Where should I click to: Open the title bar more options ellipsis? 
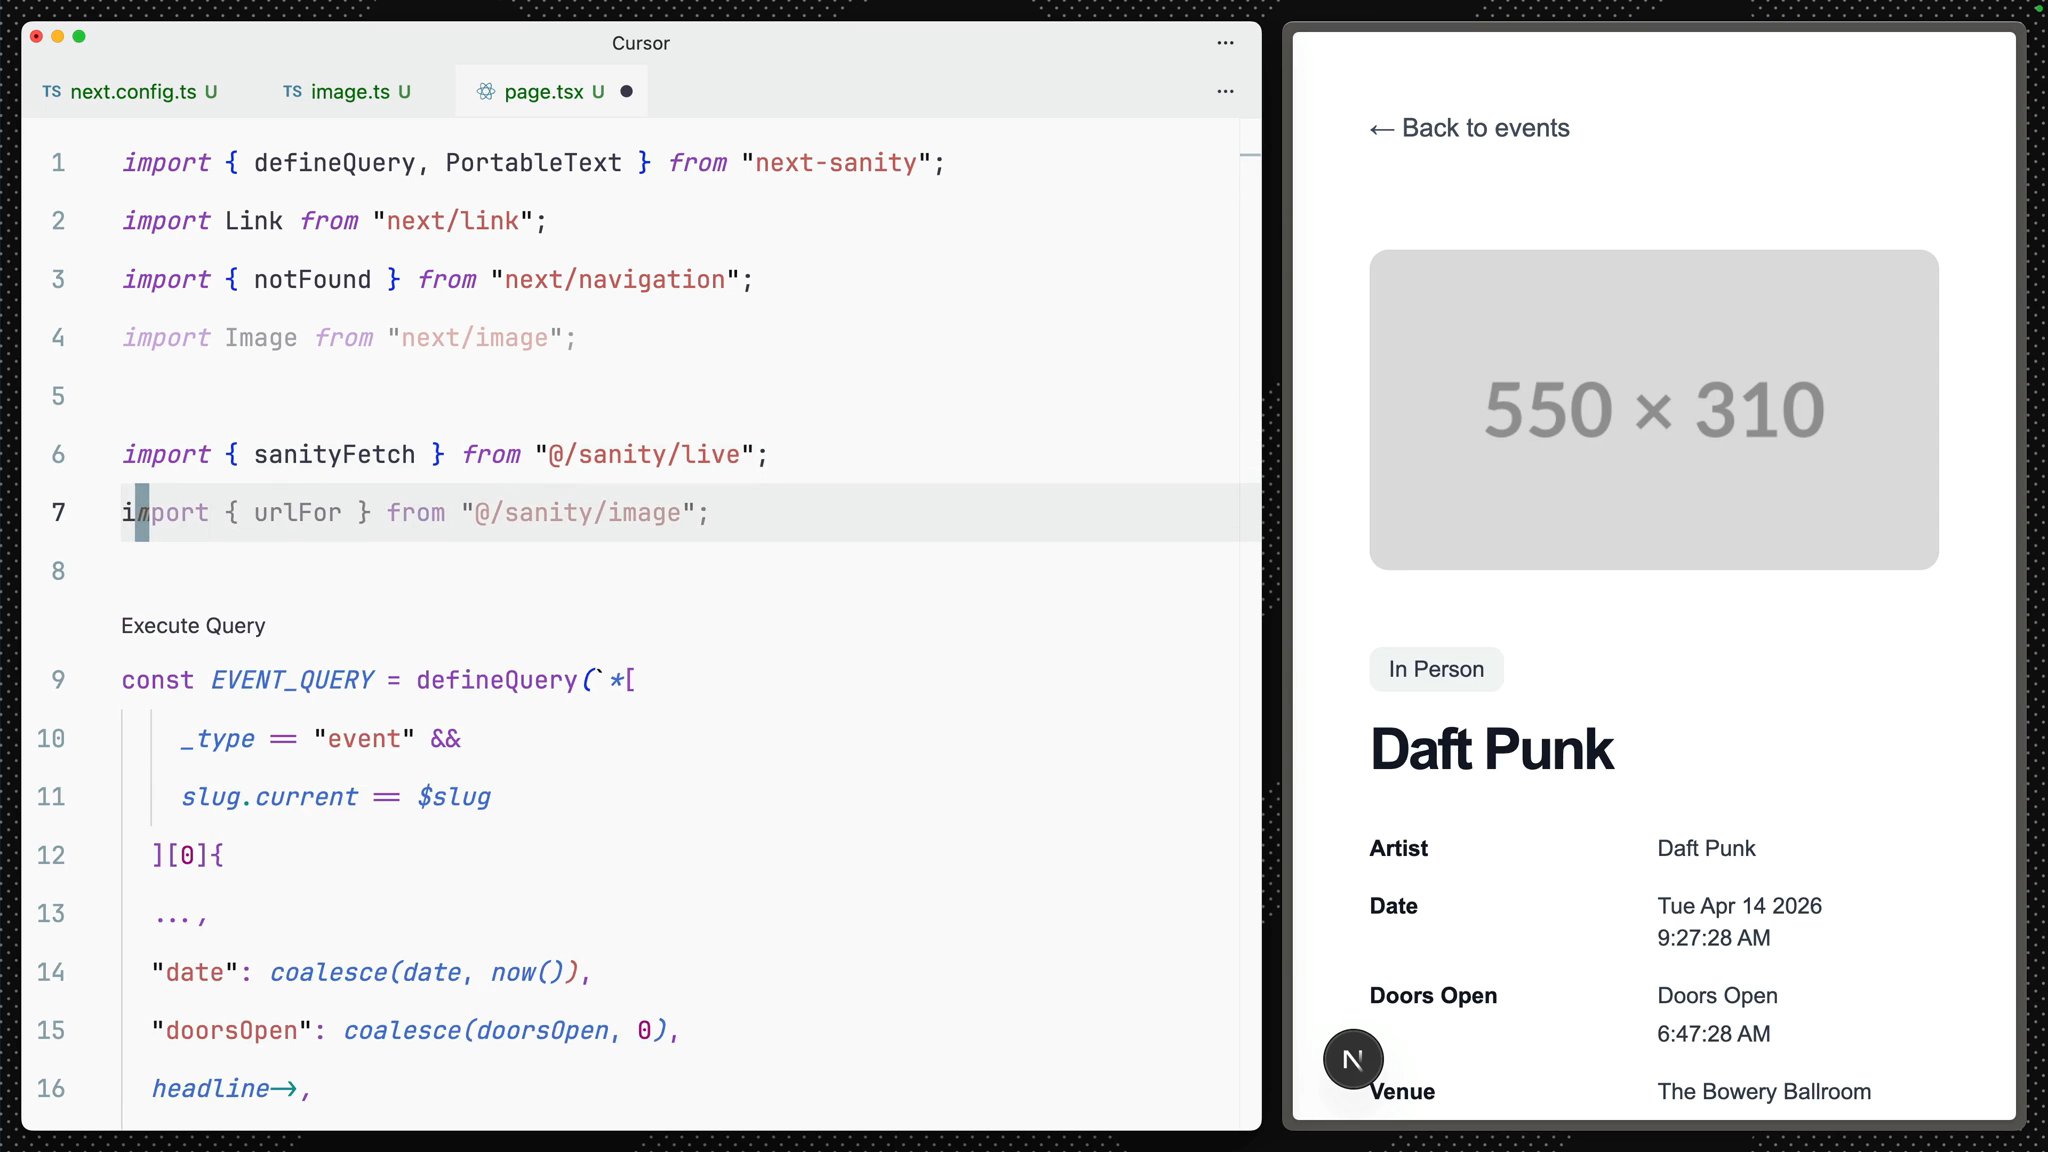(1225, 43)
